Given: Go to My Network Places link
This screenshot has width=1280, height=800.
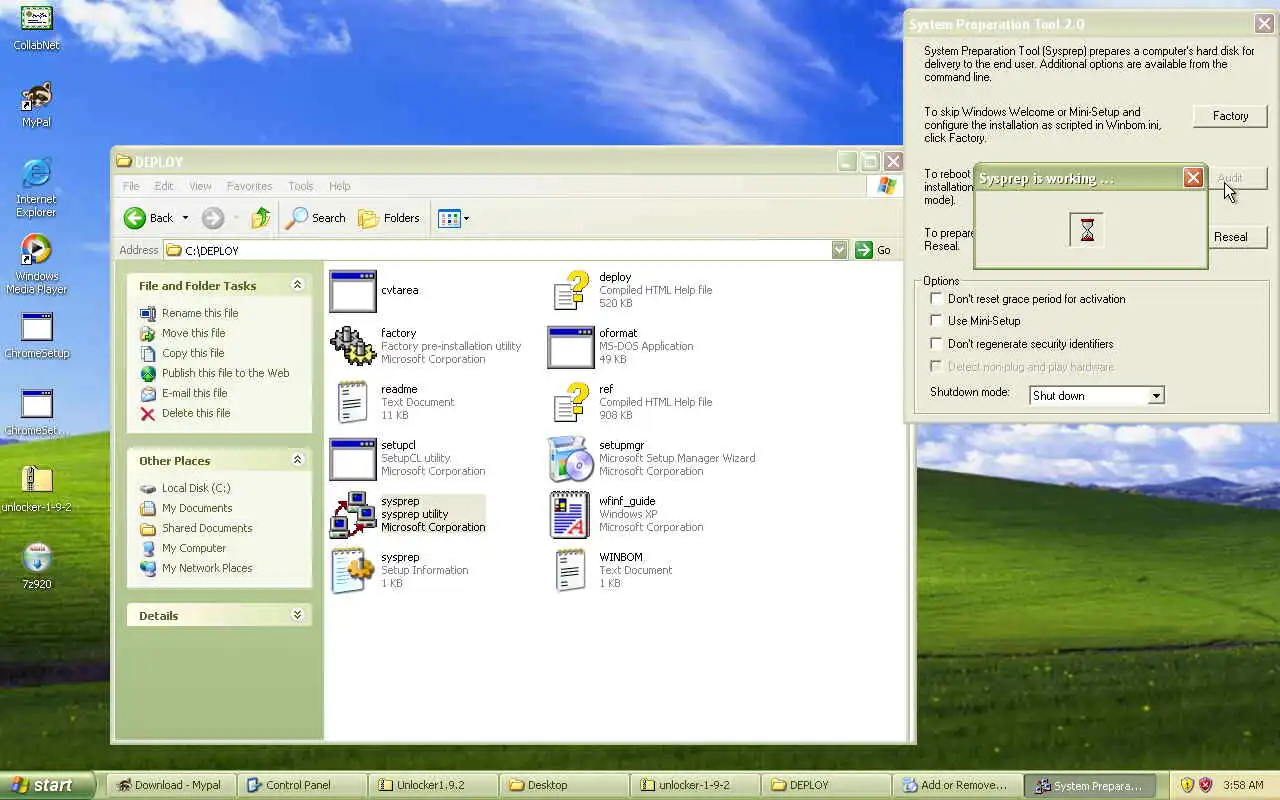Looking at the screenshot, I should pyautogui.click(x=207, y=568).
